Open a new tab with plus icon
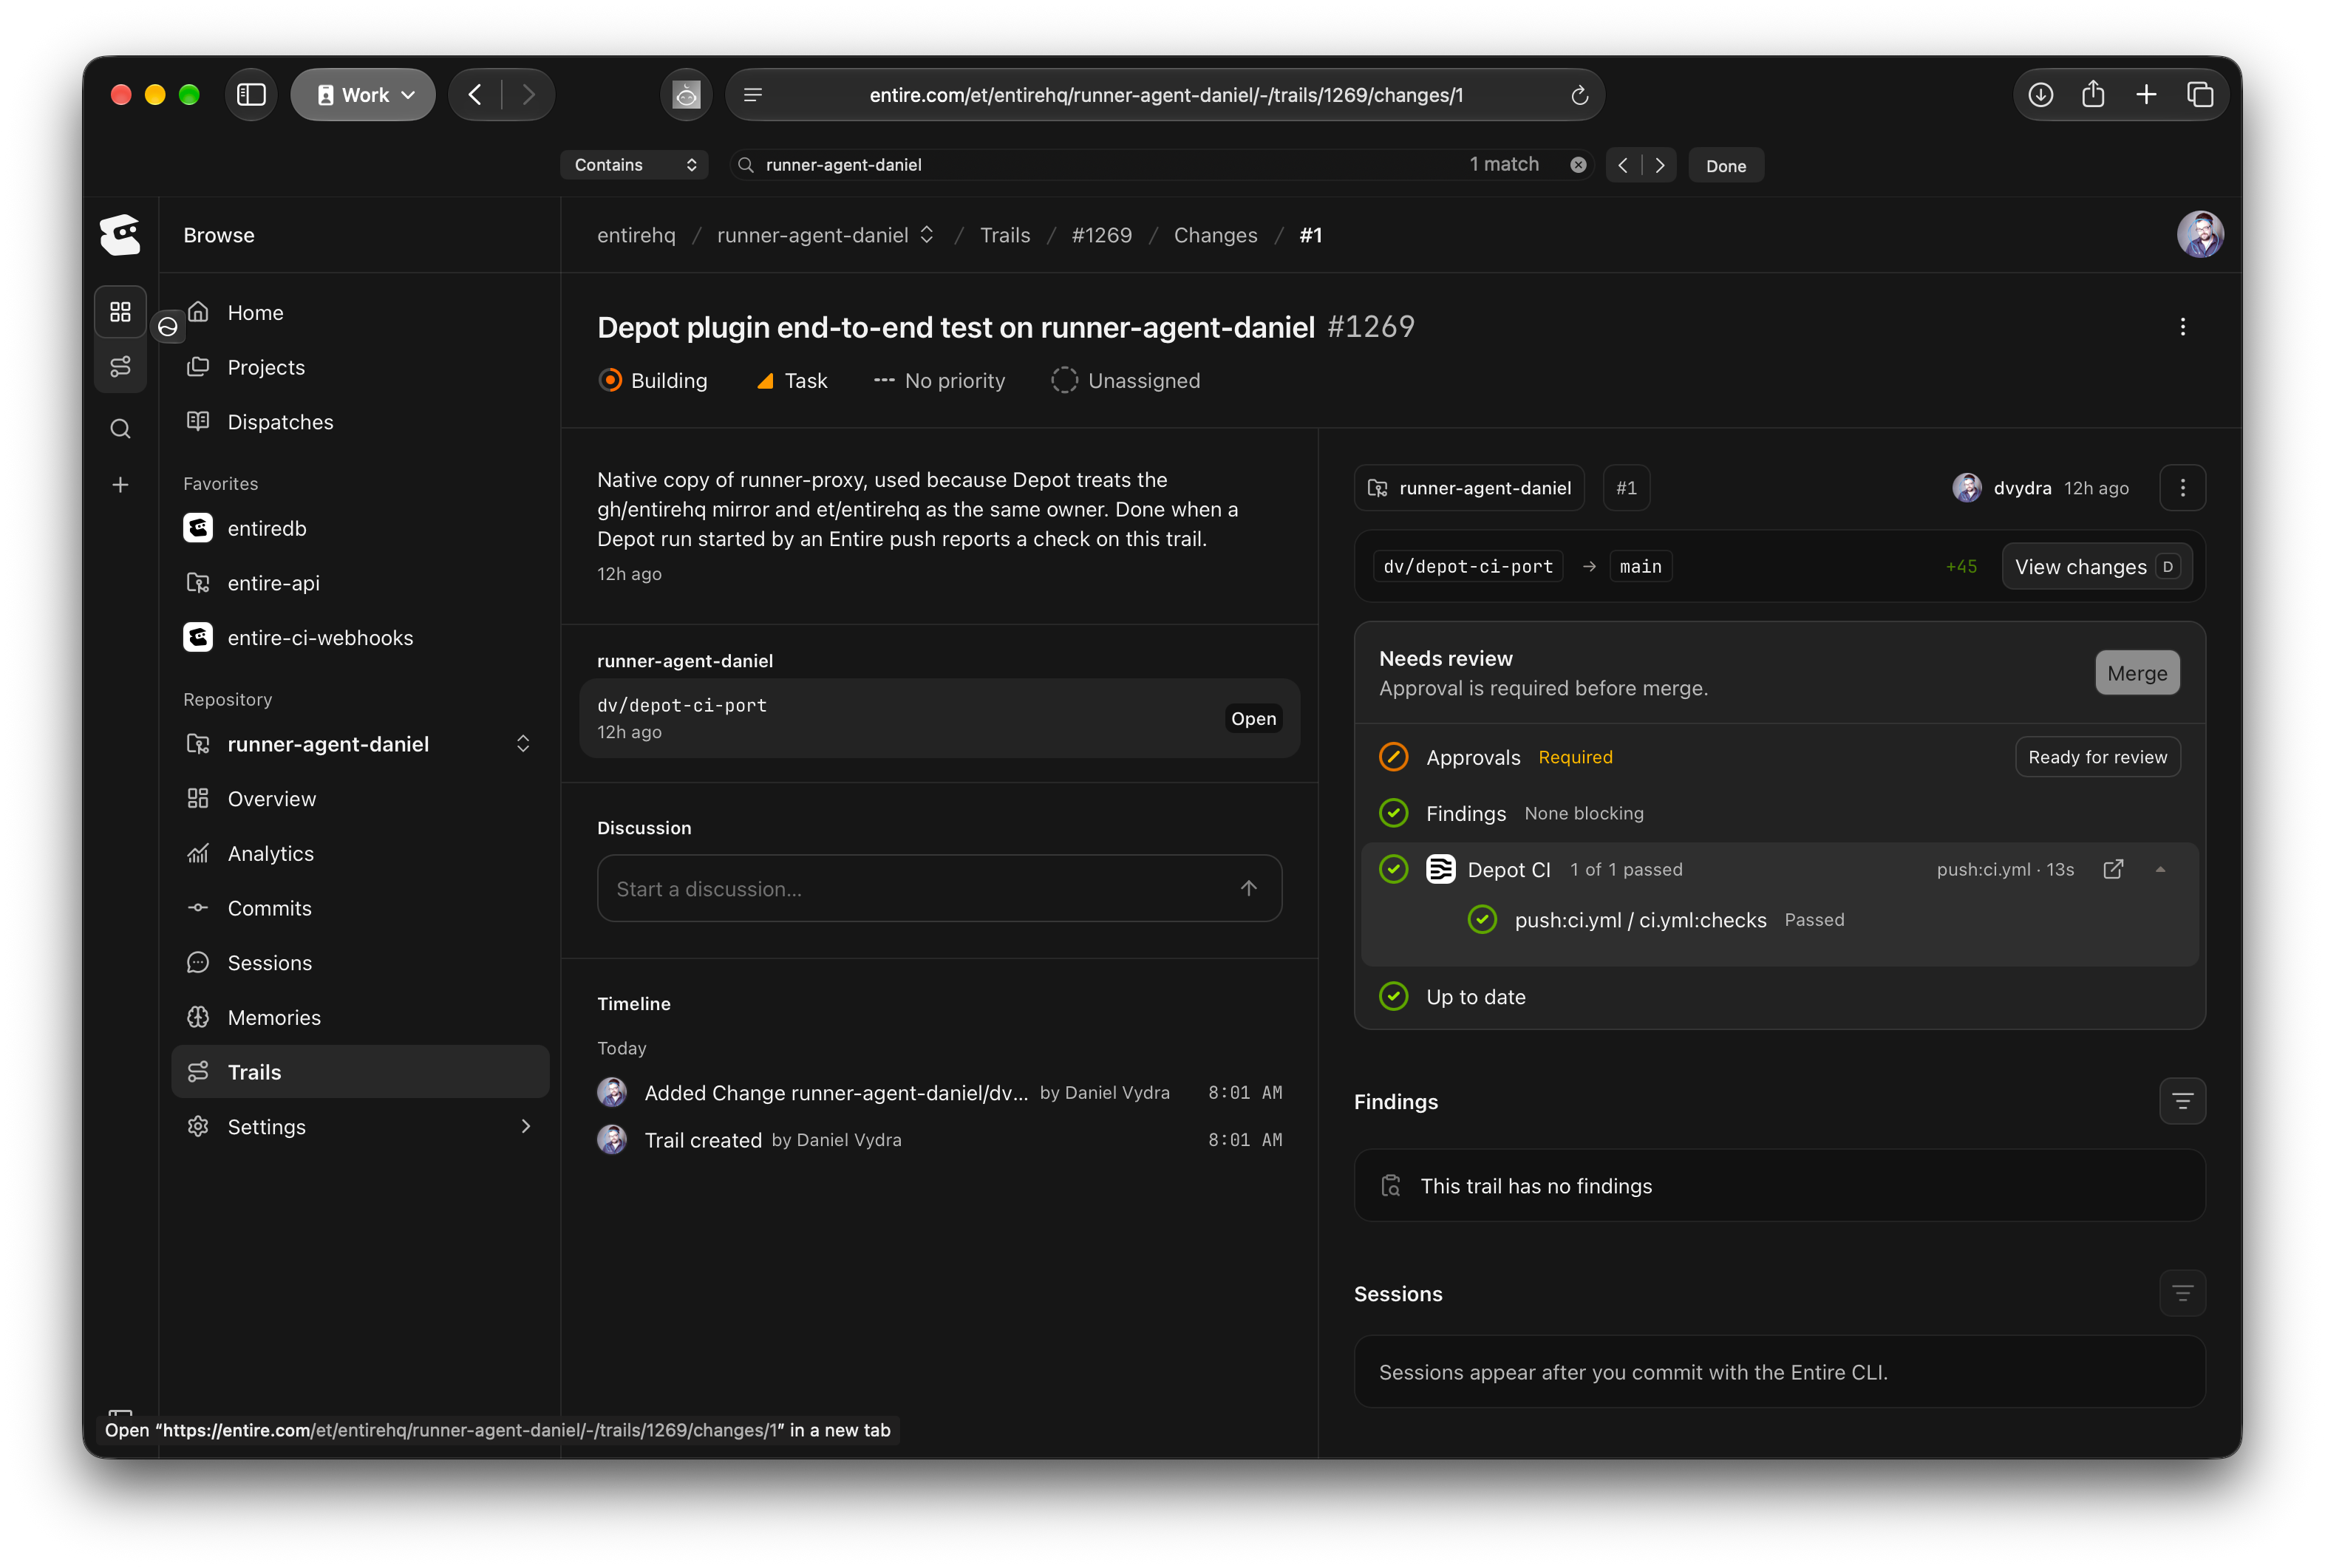 pos(2146,95)
